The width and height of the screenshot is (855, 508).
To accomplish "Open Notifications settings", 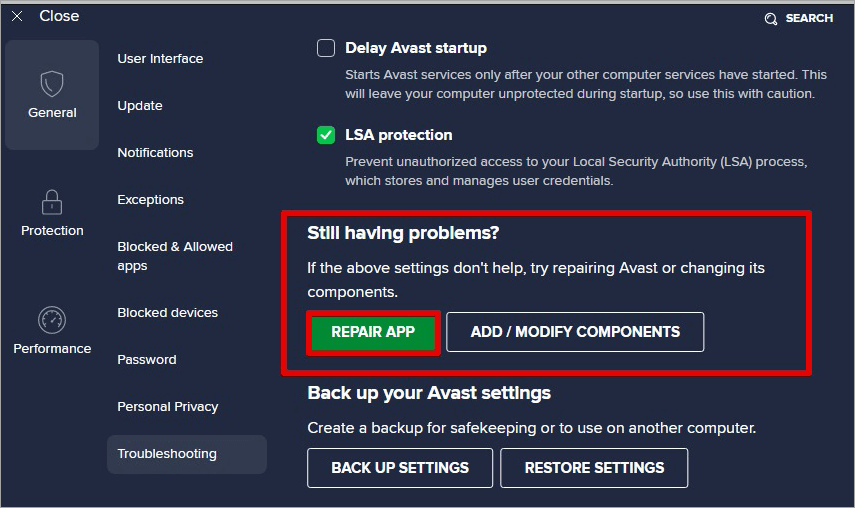I will pos(155,153).
